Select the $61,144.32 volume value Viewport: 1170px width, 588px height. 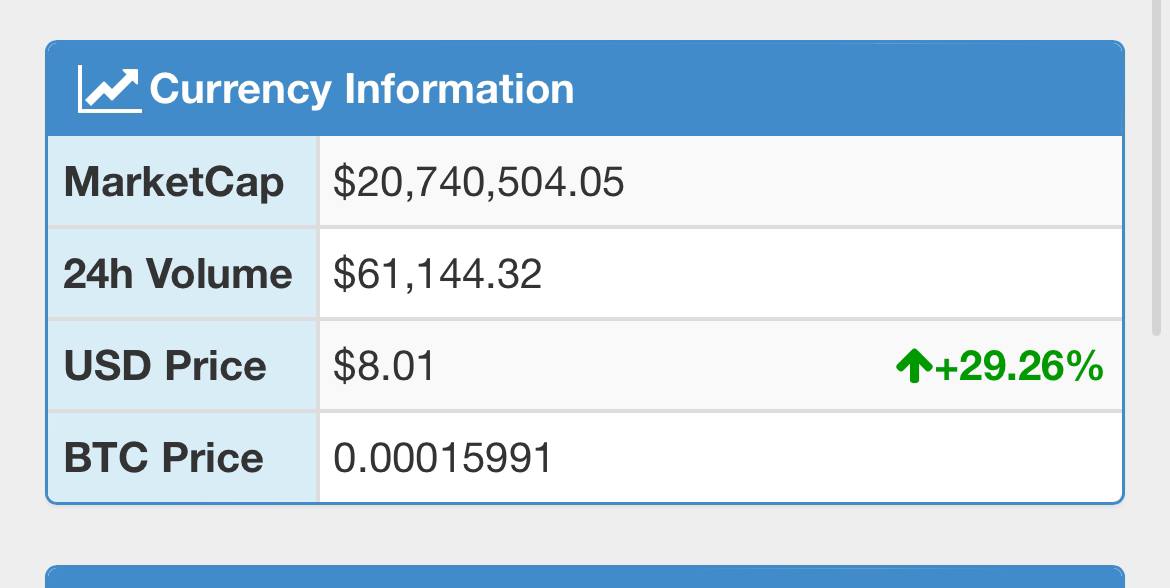[437, 274]
